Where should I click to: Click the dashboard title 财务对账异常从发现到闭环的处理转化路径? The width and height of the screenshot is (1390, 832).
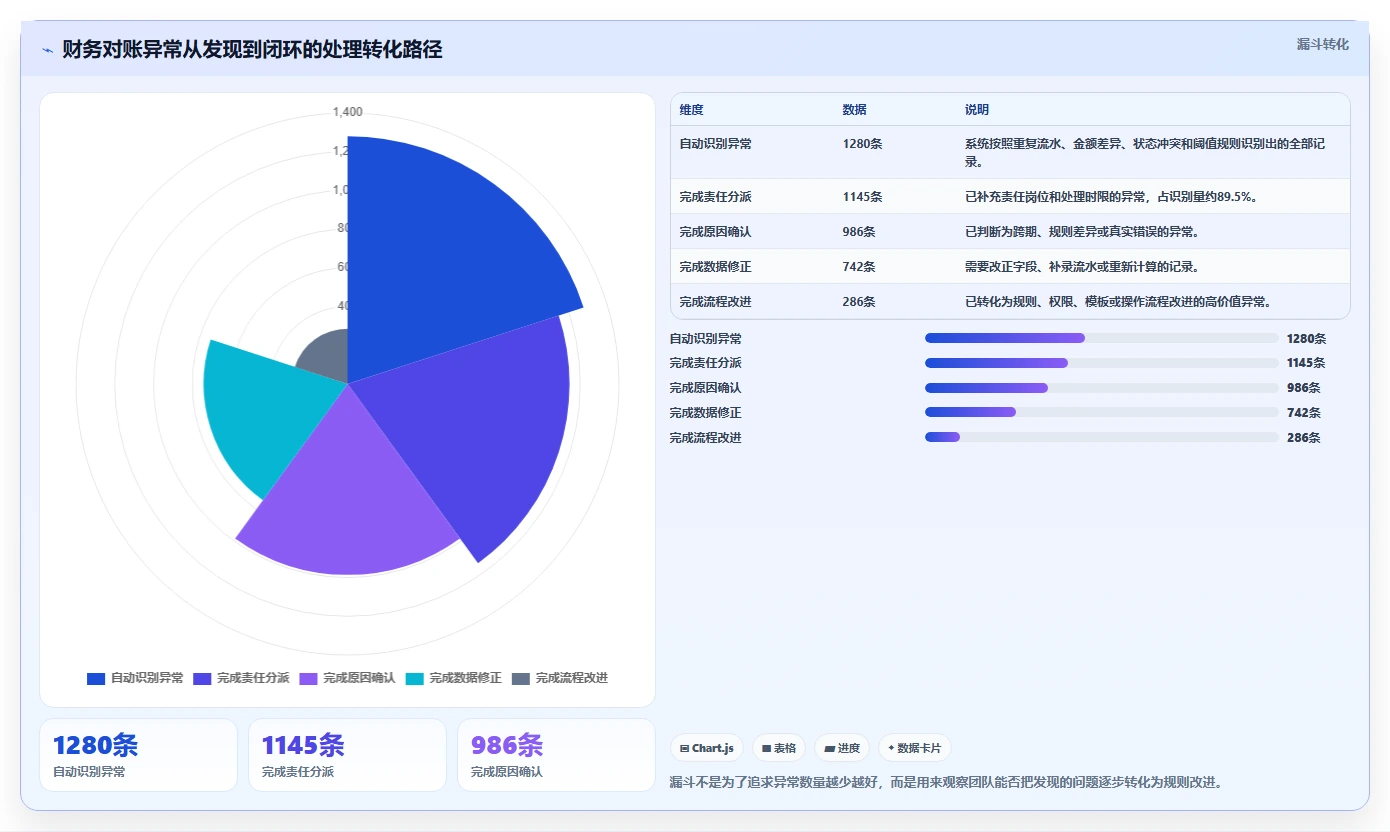[x=252, y=49]
